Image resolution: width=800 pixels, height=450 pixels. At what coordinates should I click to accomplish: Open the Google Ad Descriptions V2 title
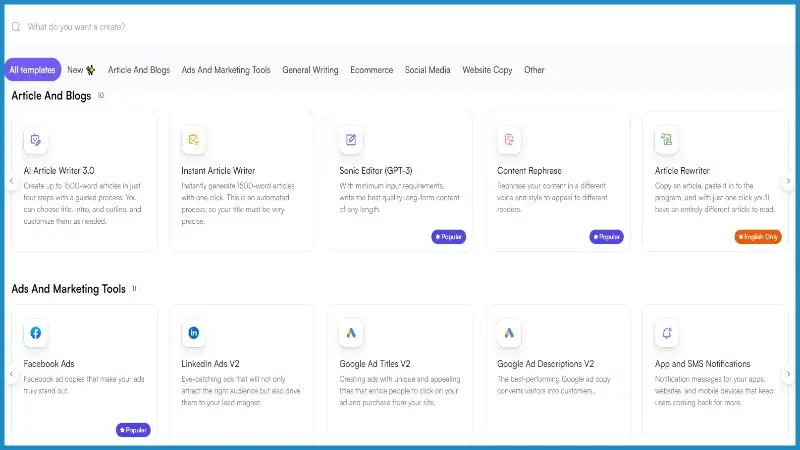coord(545,364)
